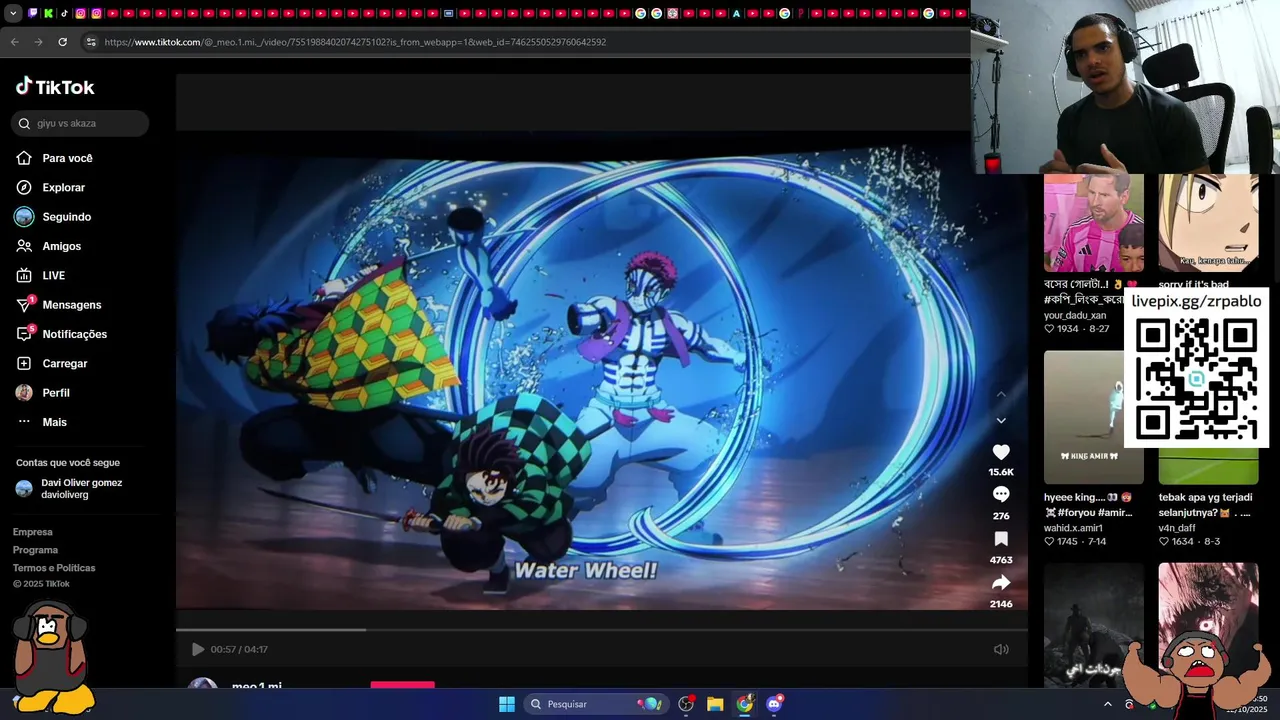Open comments via speech bubble icon
The height and width of the screenshot is (720, 1280).
pyautogui.click(x=1001, y=494)
